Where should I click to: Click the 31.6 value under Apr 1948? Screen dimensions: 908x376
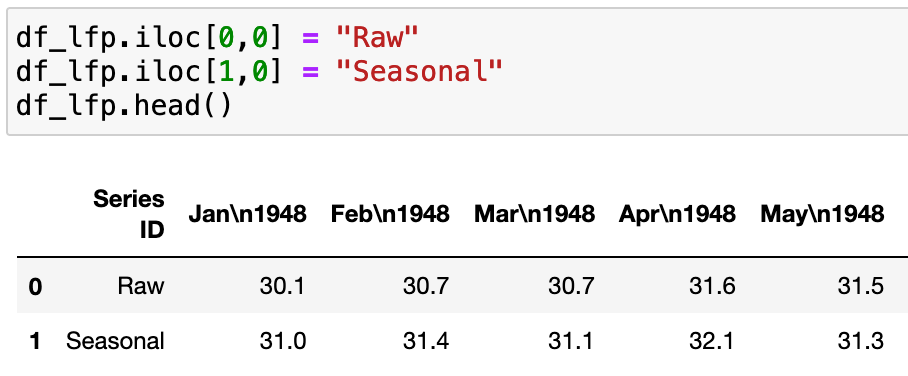coord(712,286)
